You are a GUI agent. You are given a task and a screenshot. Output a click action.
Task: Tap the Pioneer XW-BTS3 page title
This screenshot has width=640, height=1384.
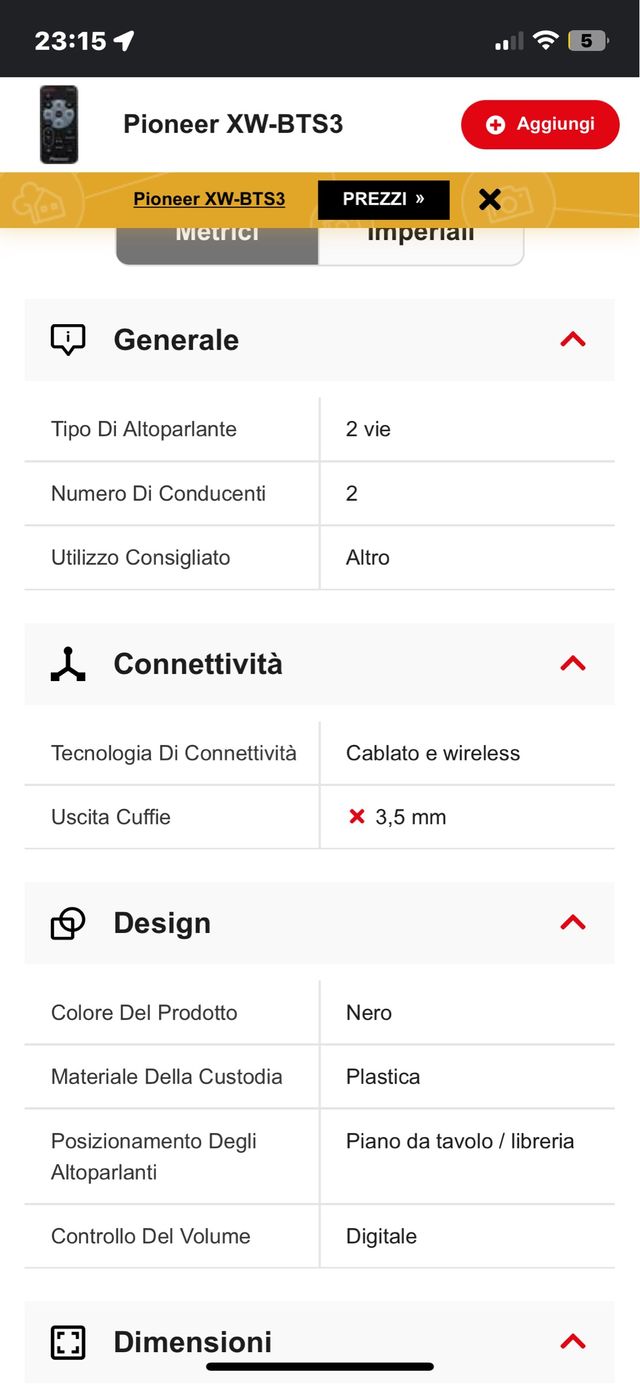click(x=233, y=124)
